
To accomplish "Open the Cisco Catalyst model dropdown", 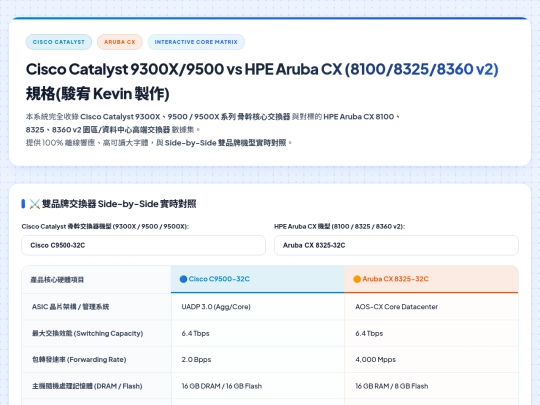I will click(143, 245).
